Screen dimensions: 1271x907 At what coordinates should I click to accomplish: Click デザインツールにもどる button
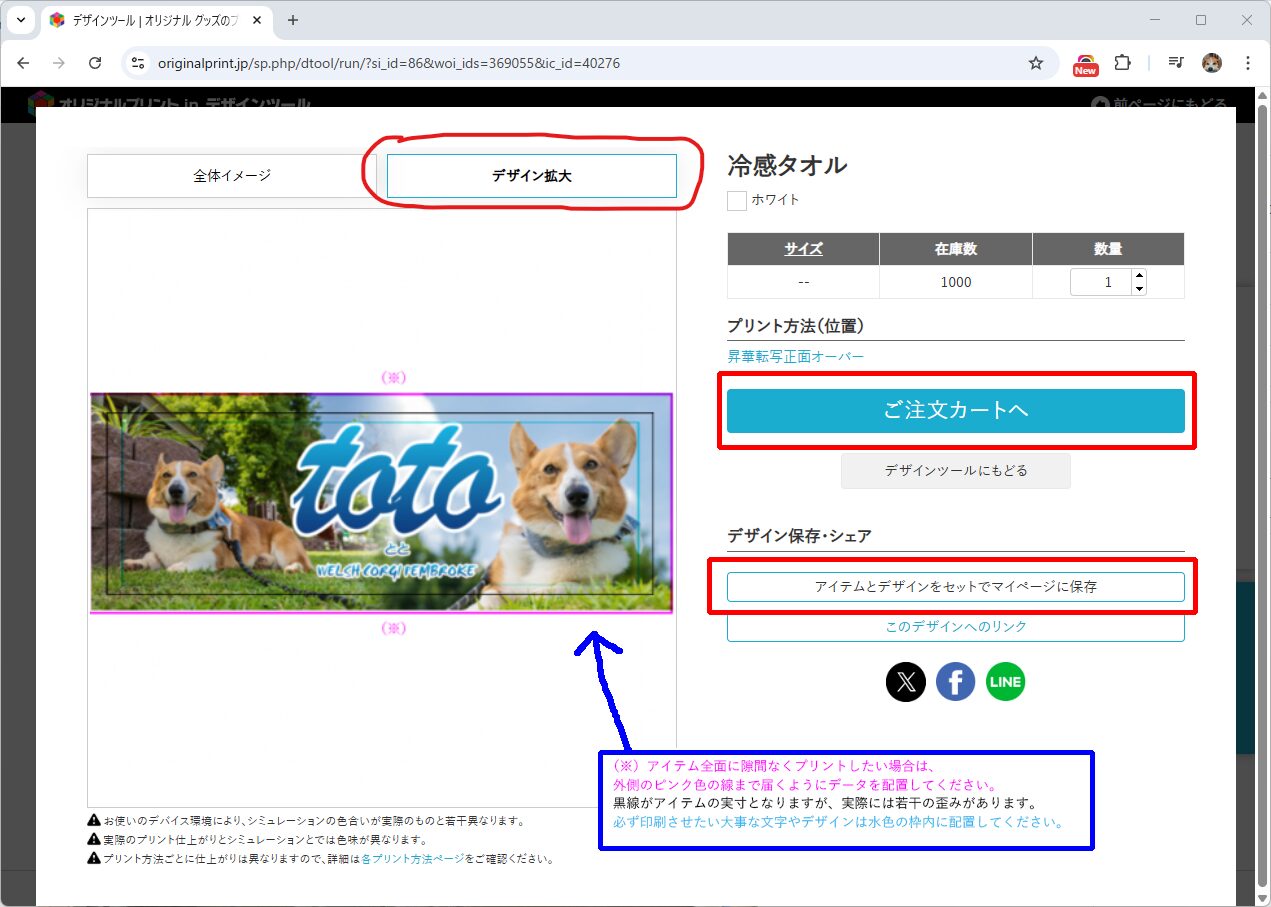click(955, 471)
